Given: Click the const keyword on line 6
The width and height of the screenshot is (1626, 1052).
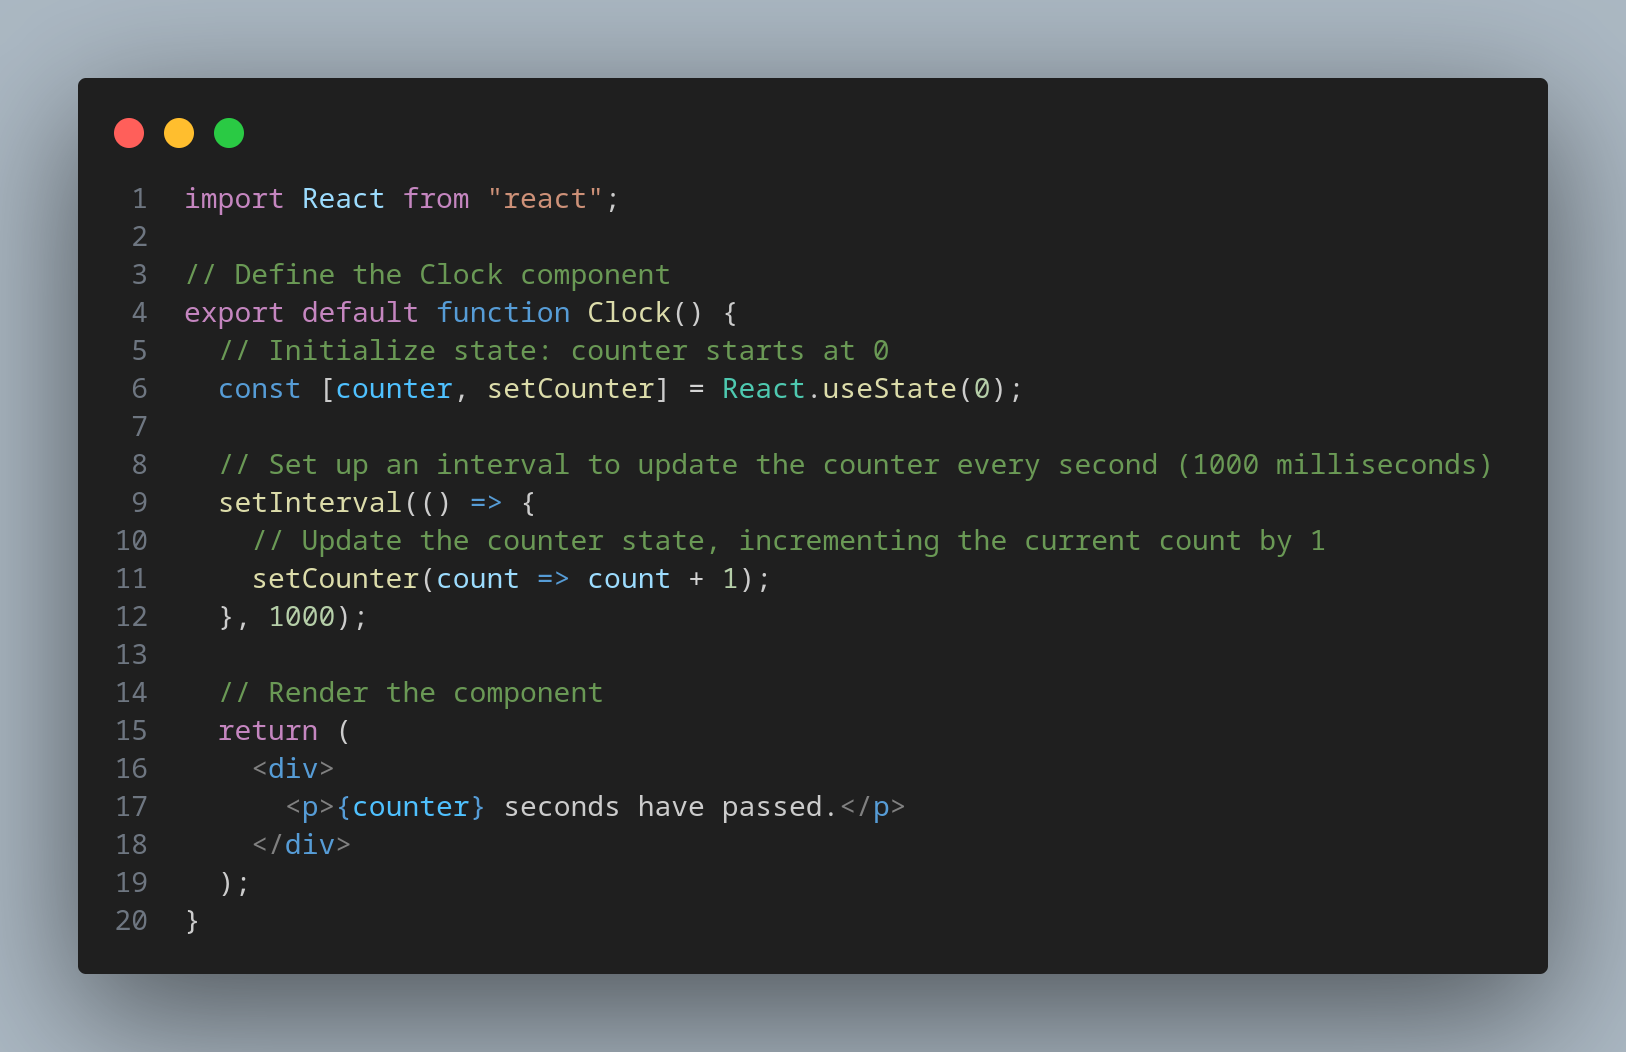Looking at the screenshot, I should 259,389.
